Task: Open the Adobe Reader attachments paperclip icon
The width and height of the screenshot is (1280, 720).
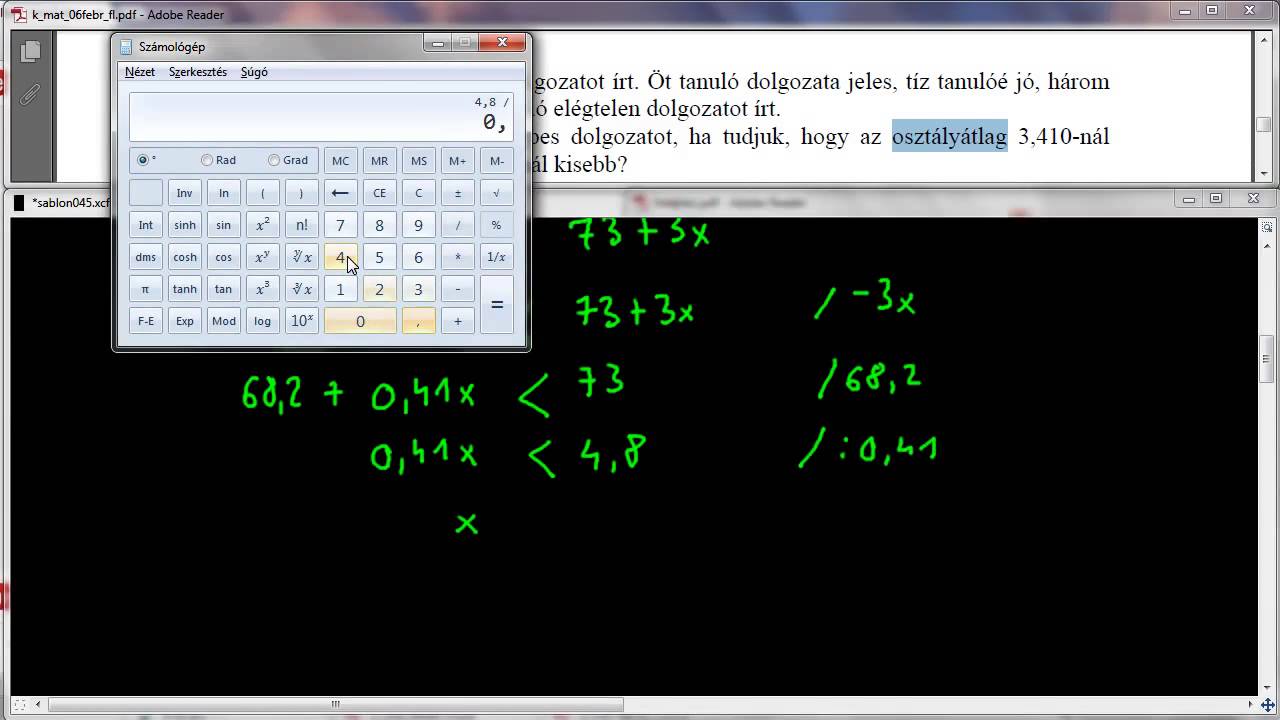Action: (30, 95)
